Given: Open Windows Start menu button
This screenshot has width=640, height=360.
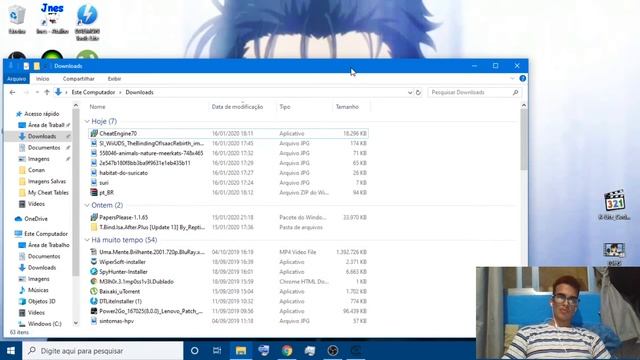Looking at the screenshot, I should point(11,351).
